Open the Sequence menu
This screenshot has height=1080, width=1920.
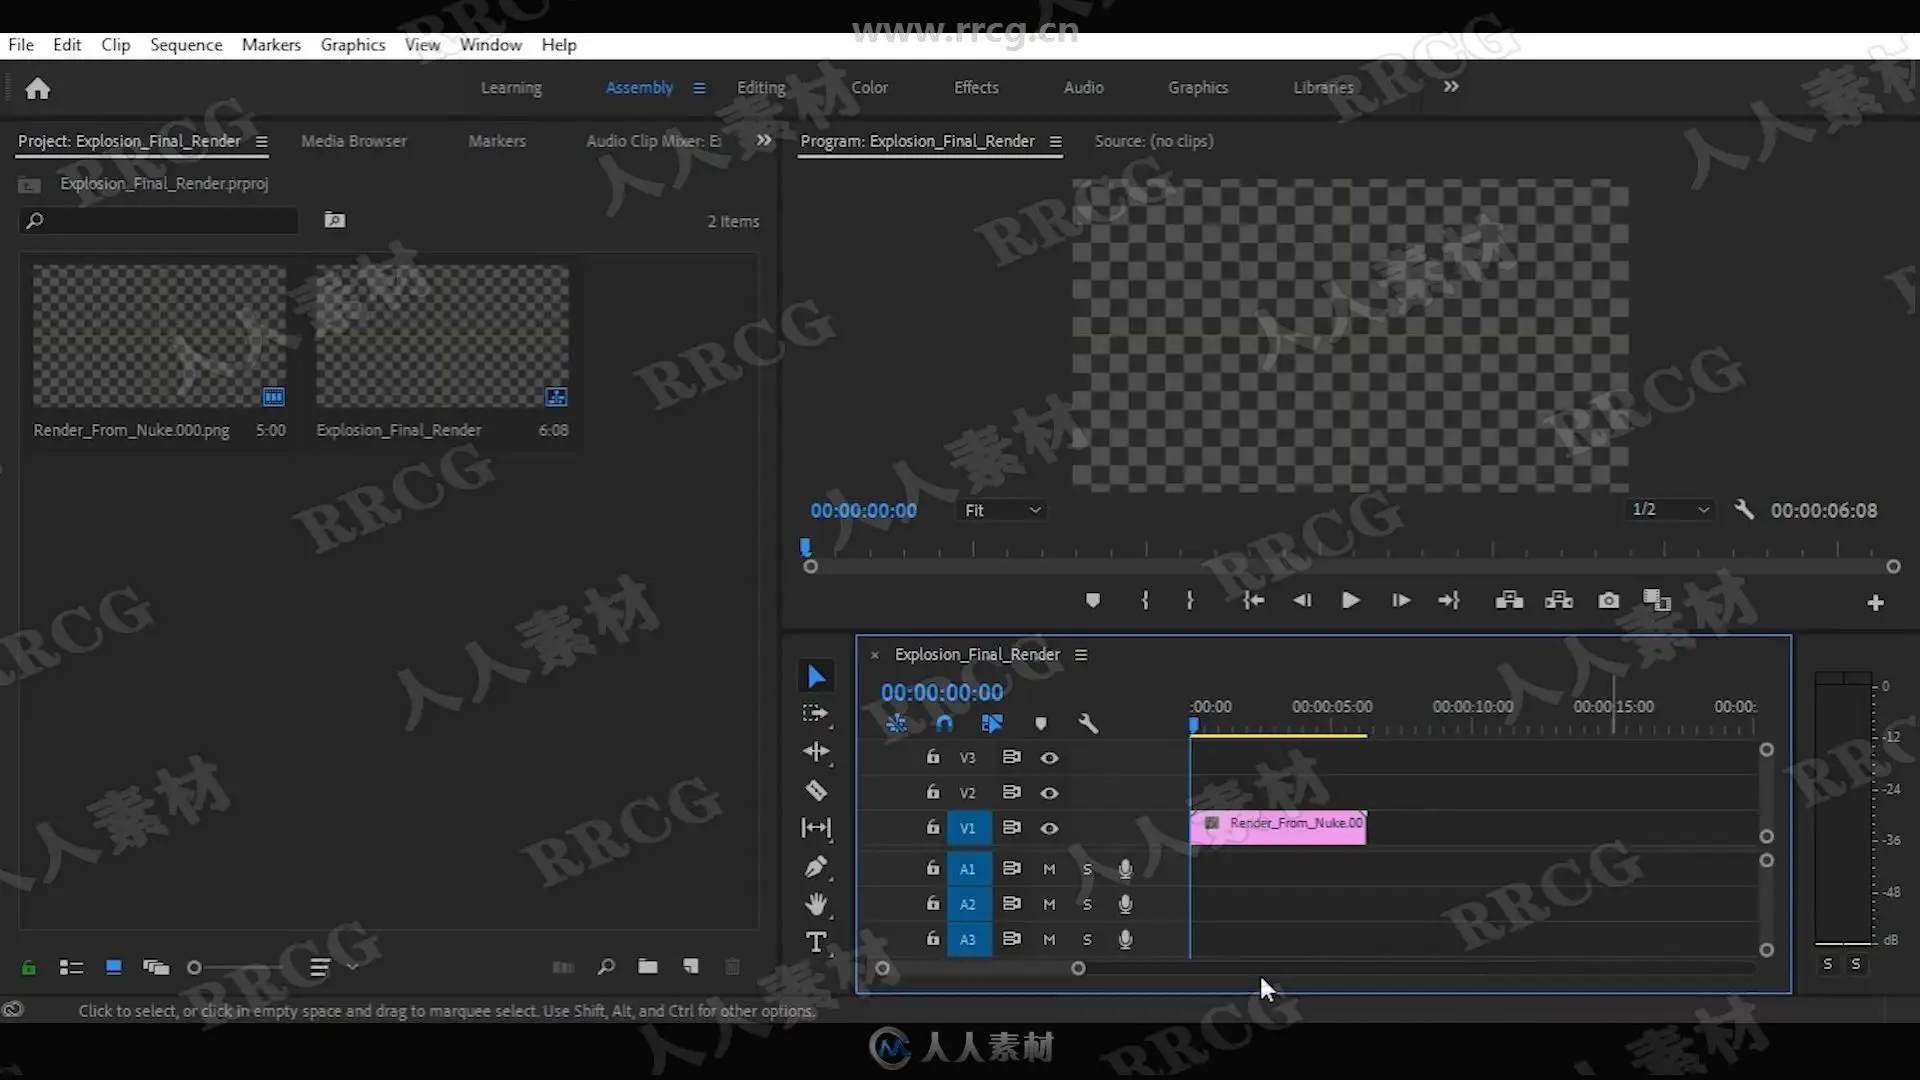186,45
